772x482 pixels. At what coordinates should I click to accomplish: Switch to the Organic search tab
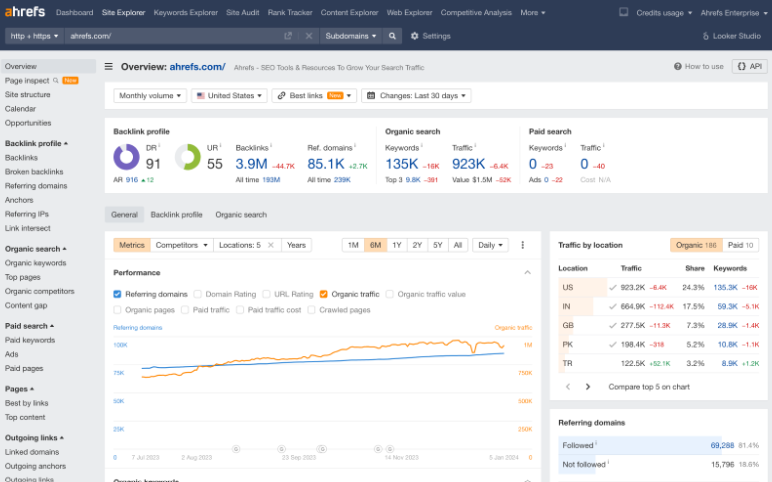click(x=241, y=215)
